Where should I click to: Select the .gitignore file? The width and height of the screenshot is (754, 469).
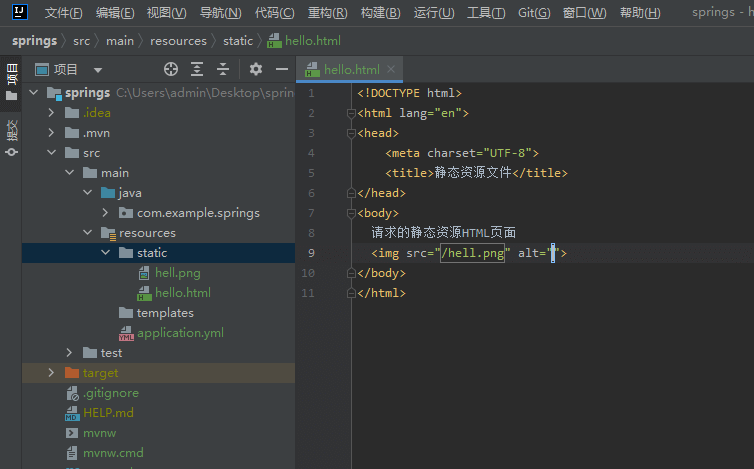(111, 393)
